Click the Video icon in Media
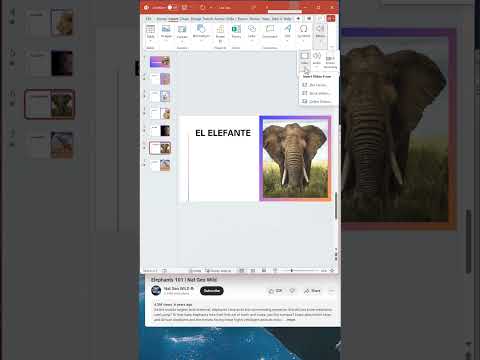 pos(305,58)
